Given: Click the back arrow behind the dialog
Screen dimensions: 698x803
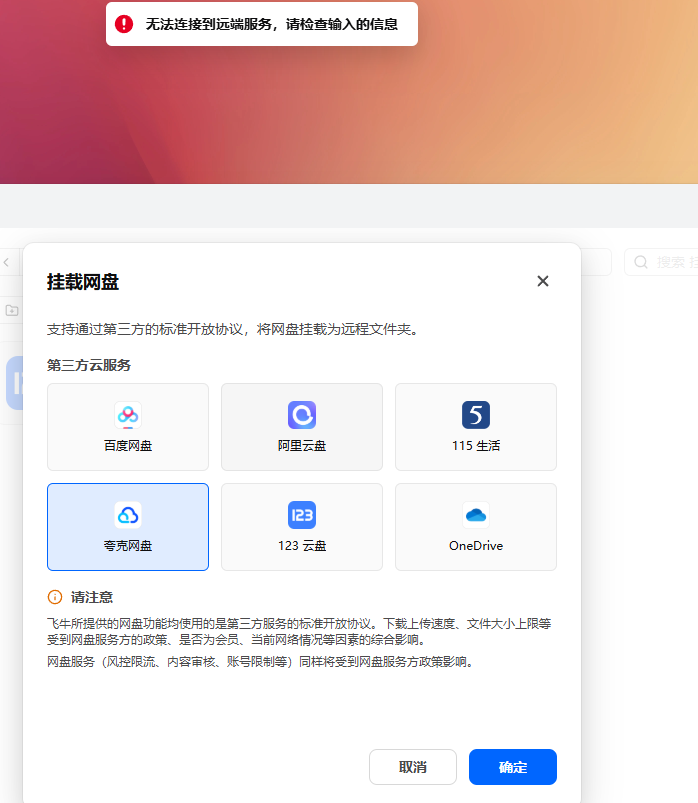Looking at the screenshot, I should click(x=6, y=262).
